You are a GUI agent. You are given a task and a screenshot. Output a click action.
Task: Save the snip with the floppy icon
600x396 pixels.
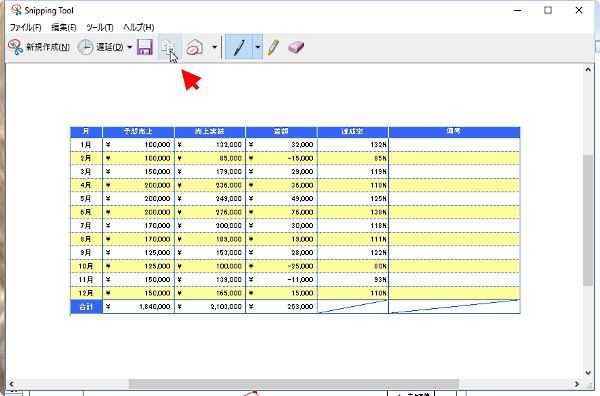click(x=145, y=47)
